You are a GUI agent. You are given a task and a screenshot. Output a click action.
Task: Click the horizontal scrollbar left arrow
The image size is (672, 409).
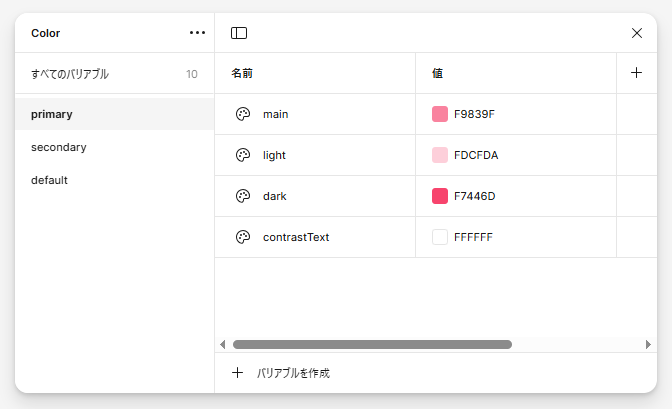click(x=222, y=344)
